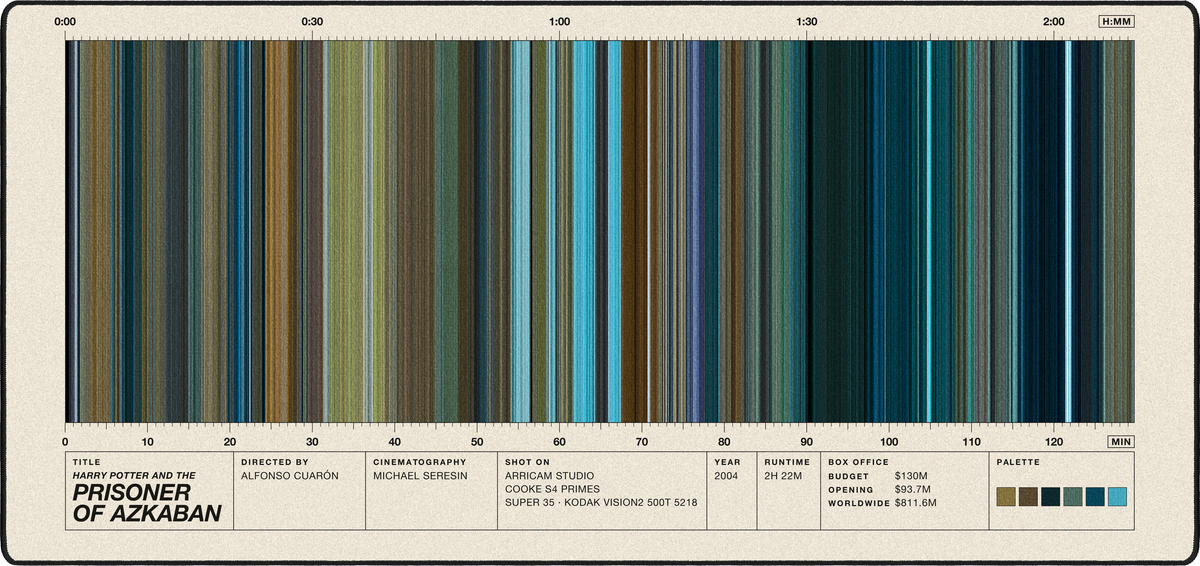Select the opening value "$93.7M"

pyautogui.click(x=914, y=489)
